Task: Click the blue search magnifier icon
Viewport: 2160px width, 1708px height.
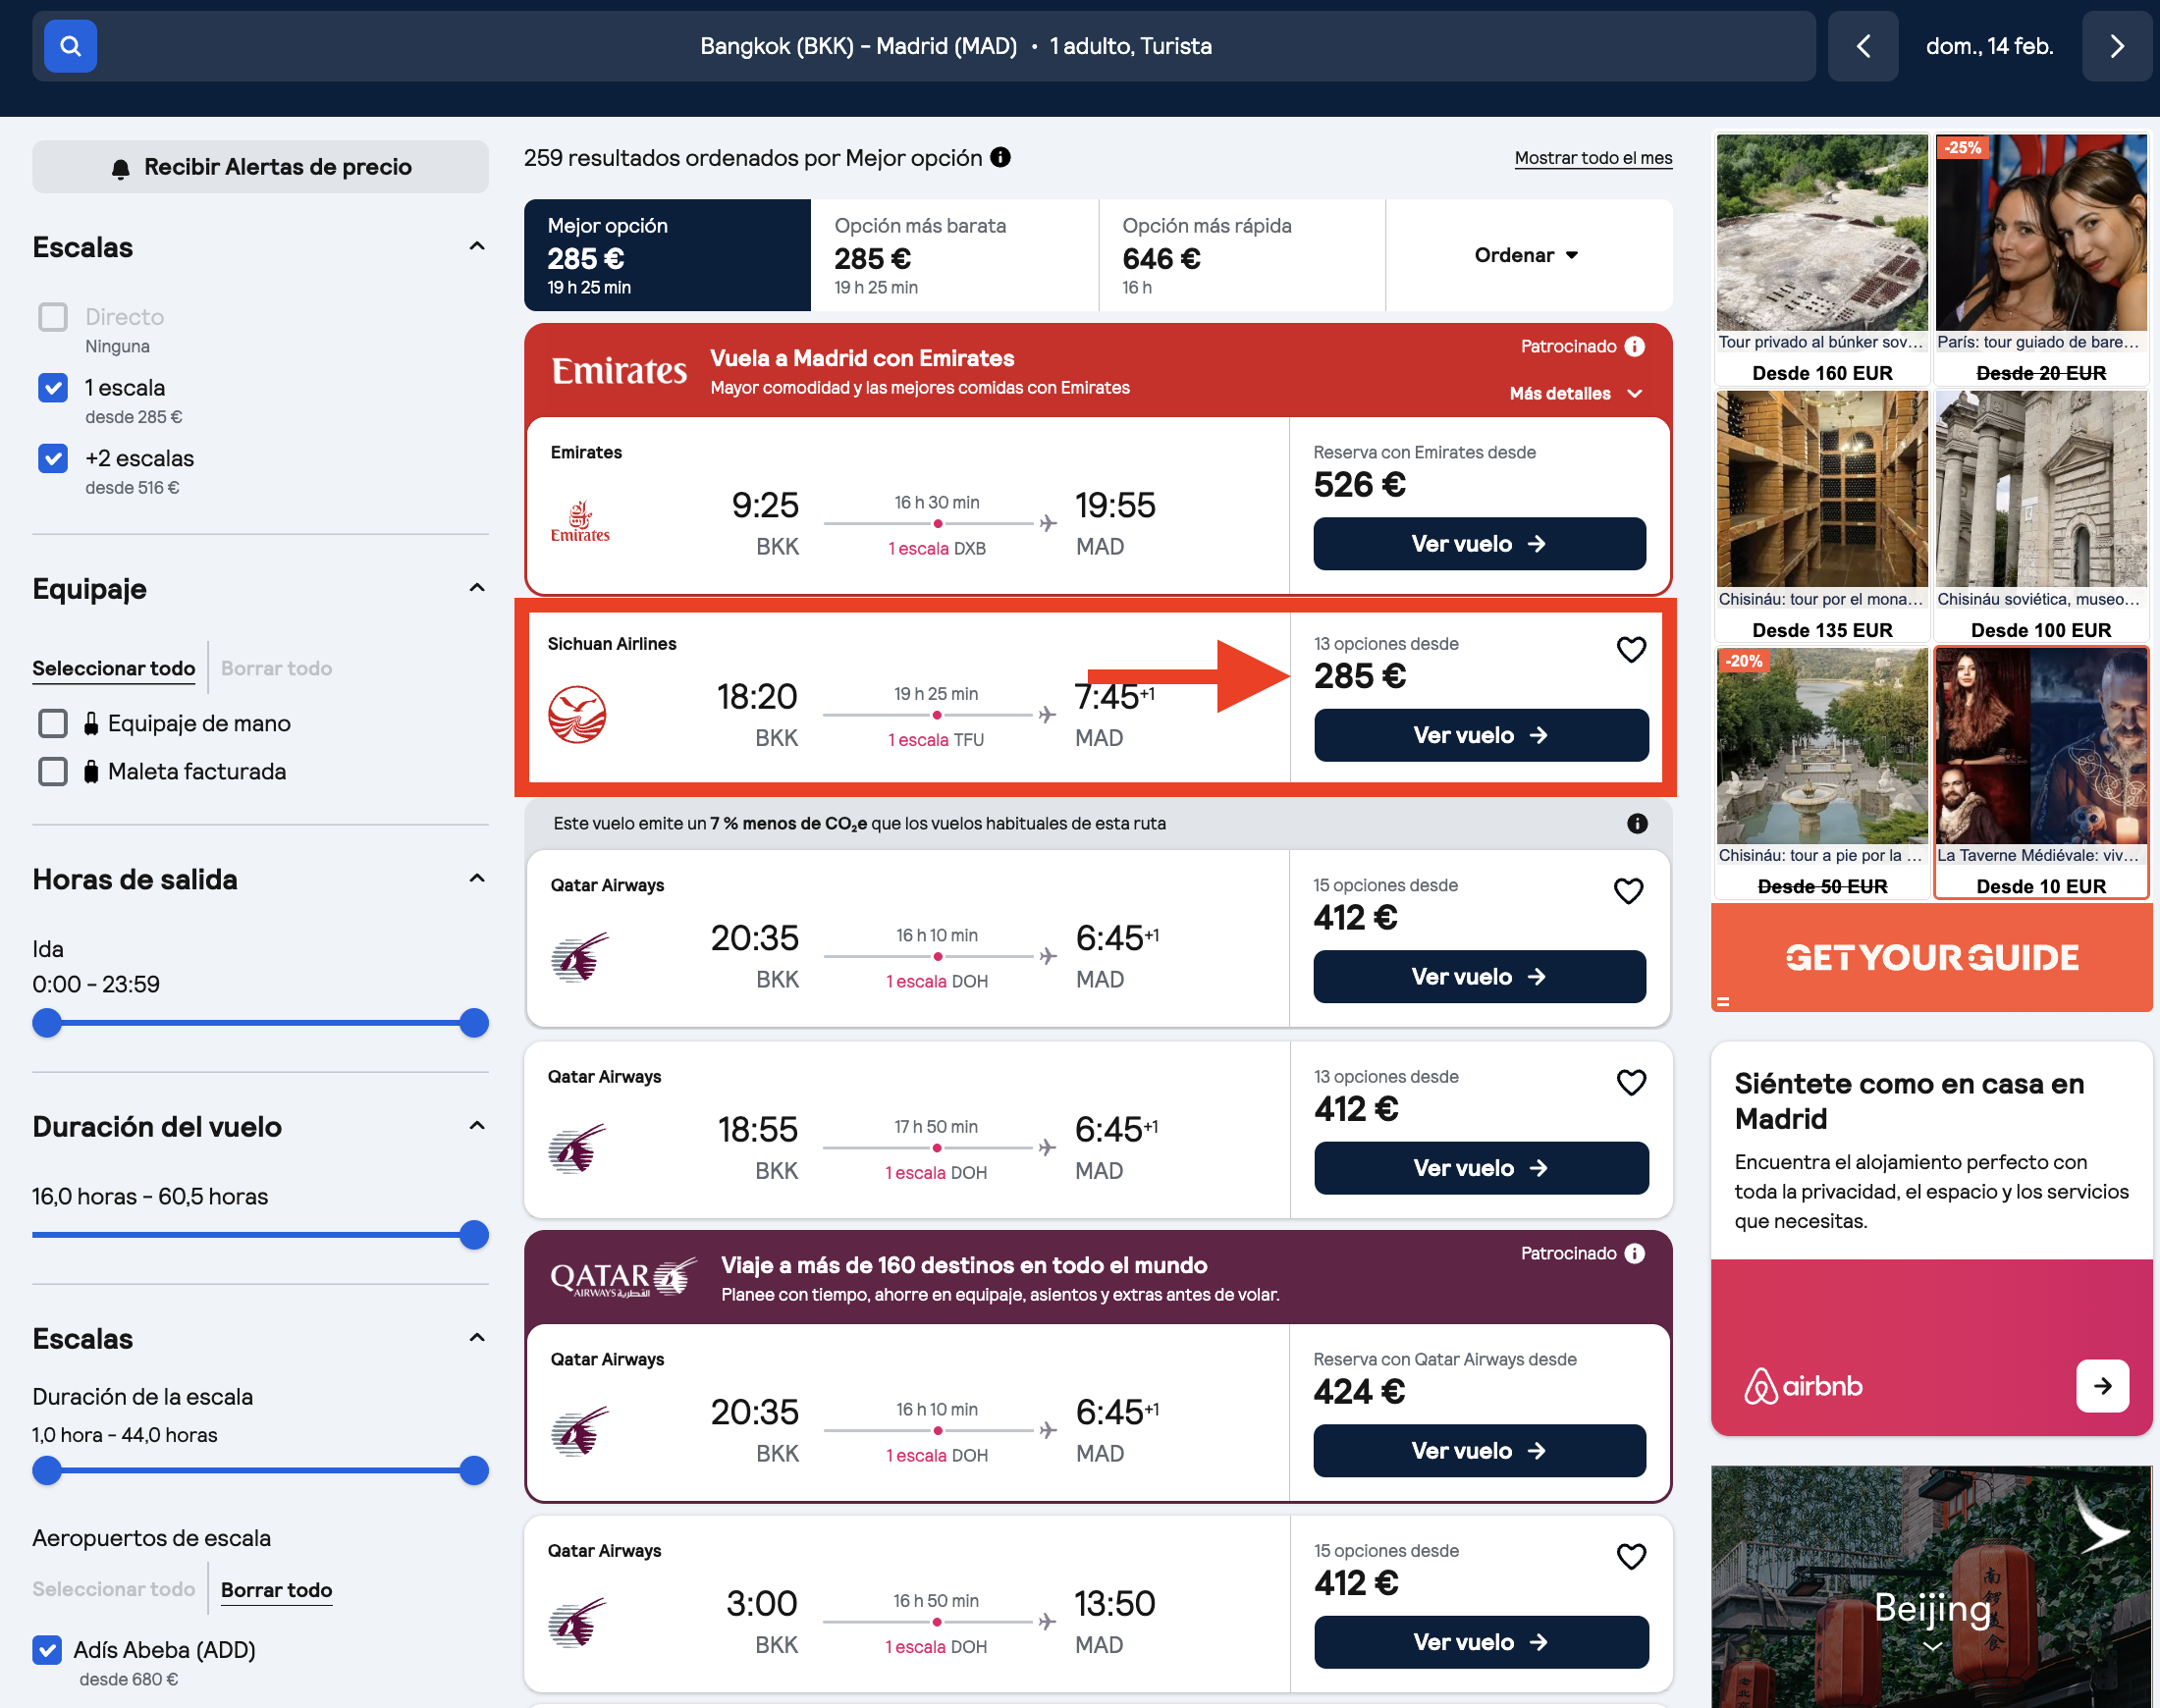Action: (x=70, y=46)
